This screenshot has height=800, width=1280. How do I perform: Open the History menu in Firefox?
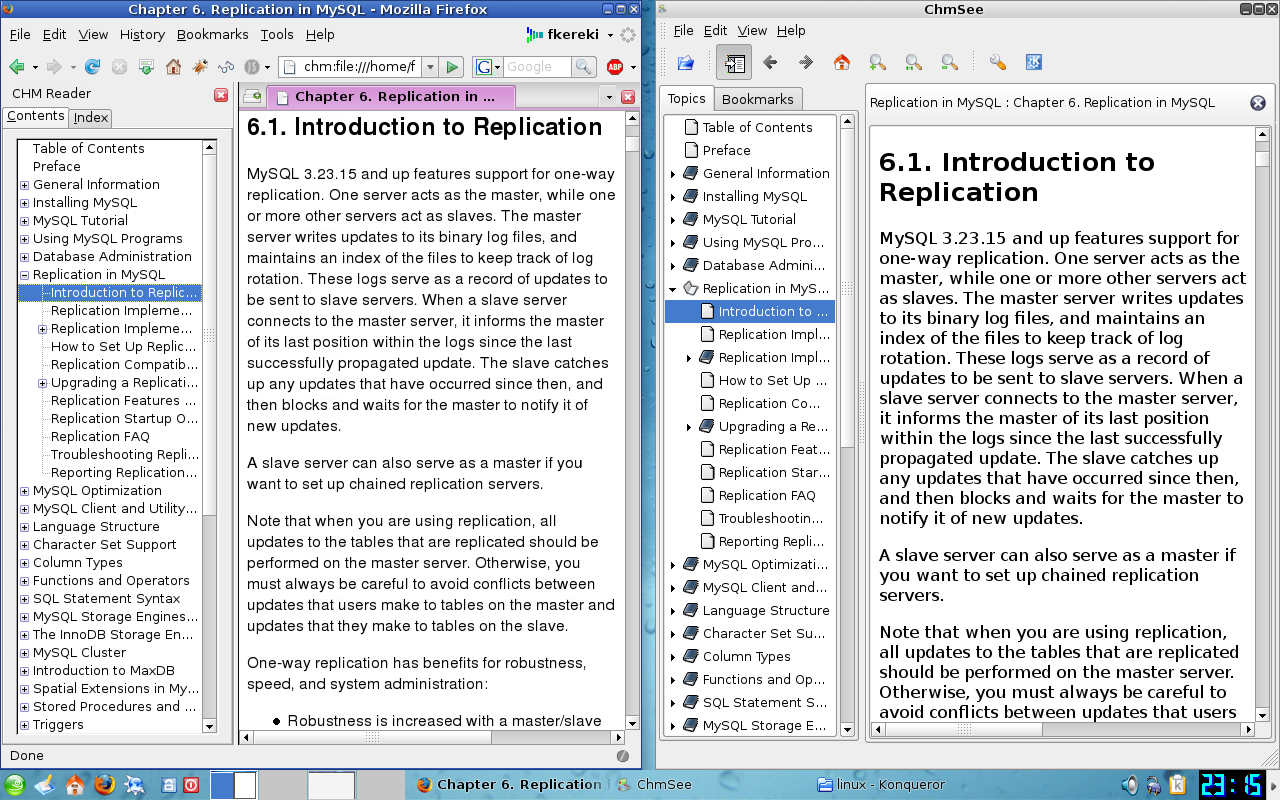pyautogui.click(x=142, y=34)
